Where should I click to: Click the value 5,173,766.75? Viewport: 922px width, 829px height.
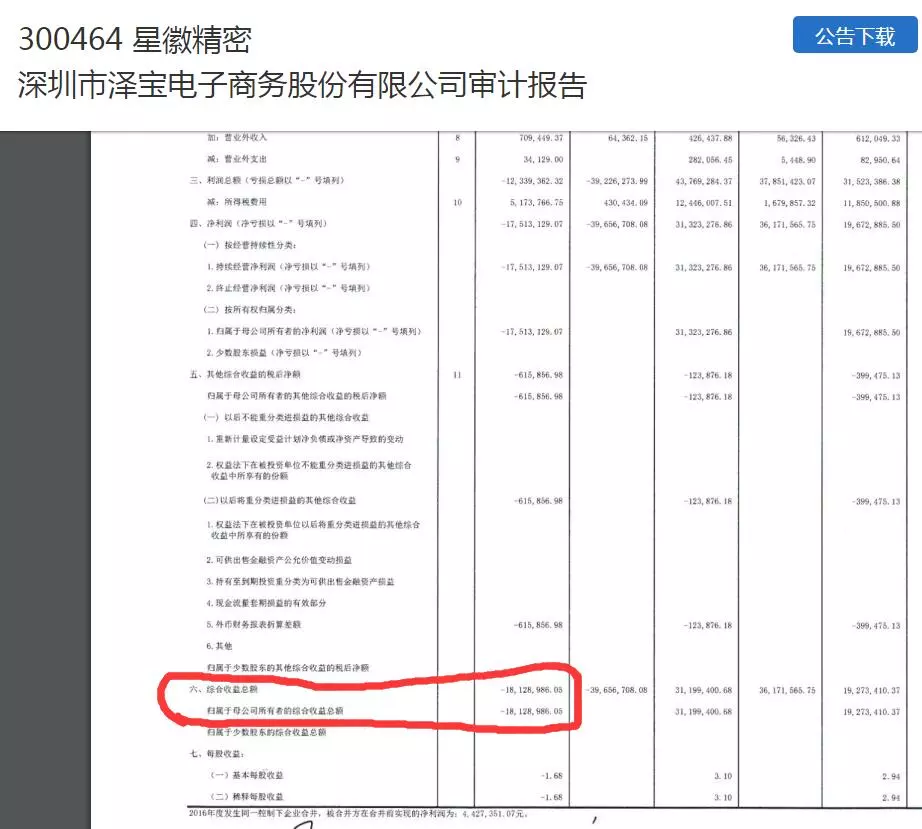pos(536,202)
